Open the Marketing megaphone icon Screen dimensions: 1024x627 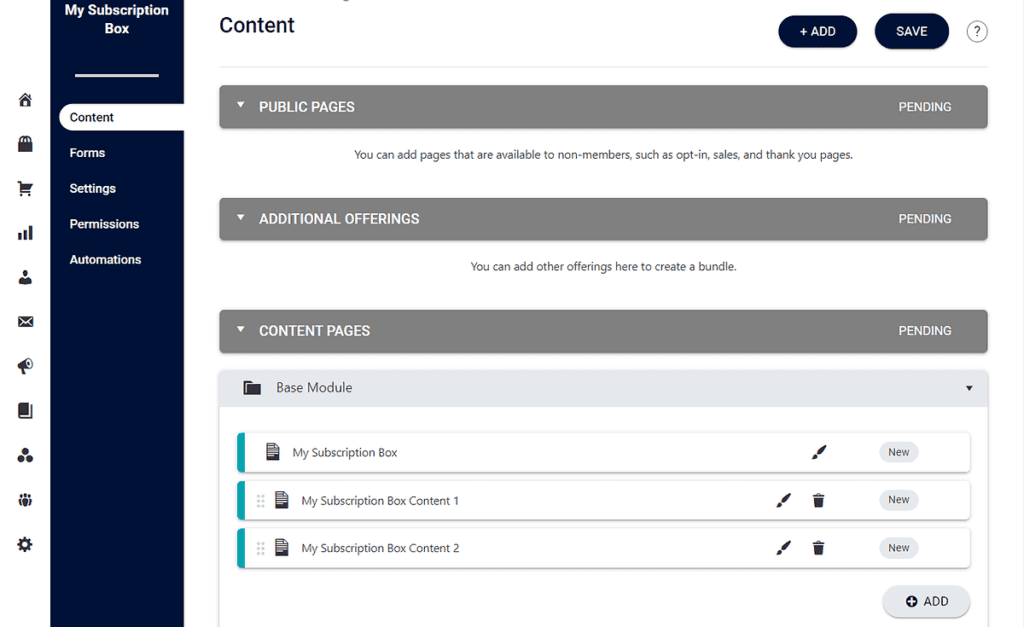(25, 366)
